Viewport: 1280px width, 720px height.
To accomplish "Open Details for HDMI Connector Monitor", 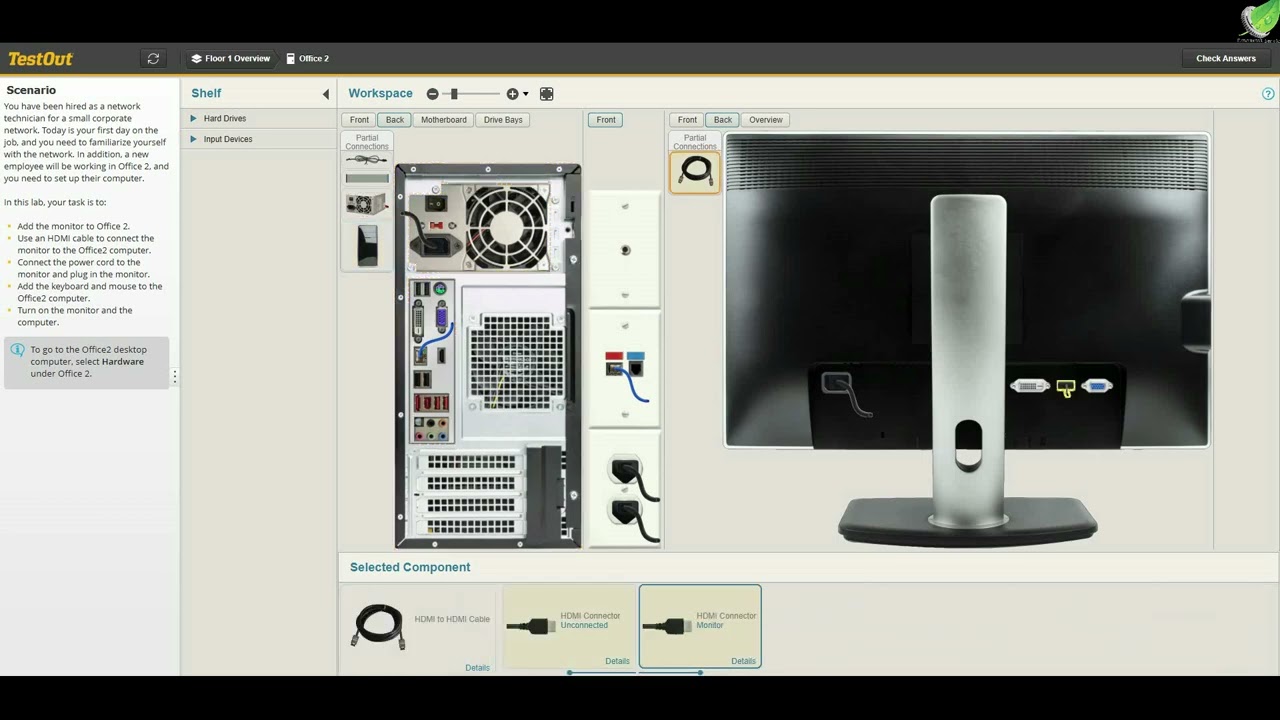I will (743, 661).
